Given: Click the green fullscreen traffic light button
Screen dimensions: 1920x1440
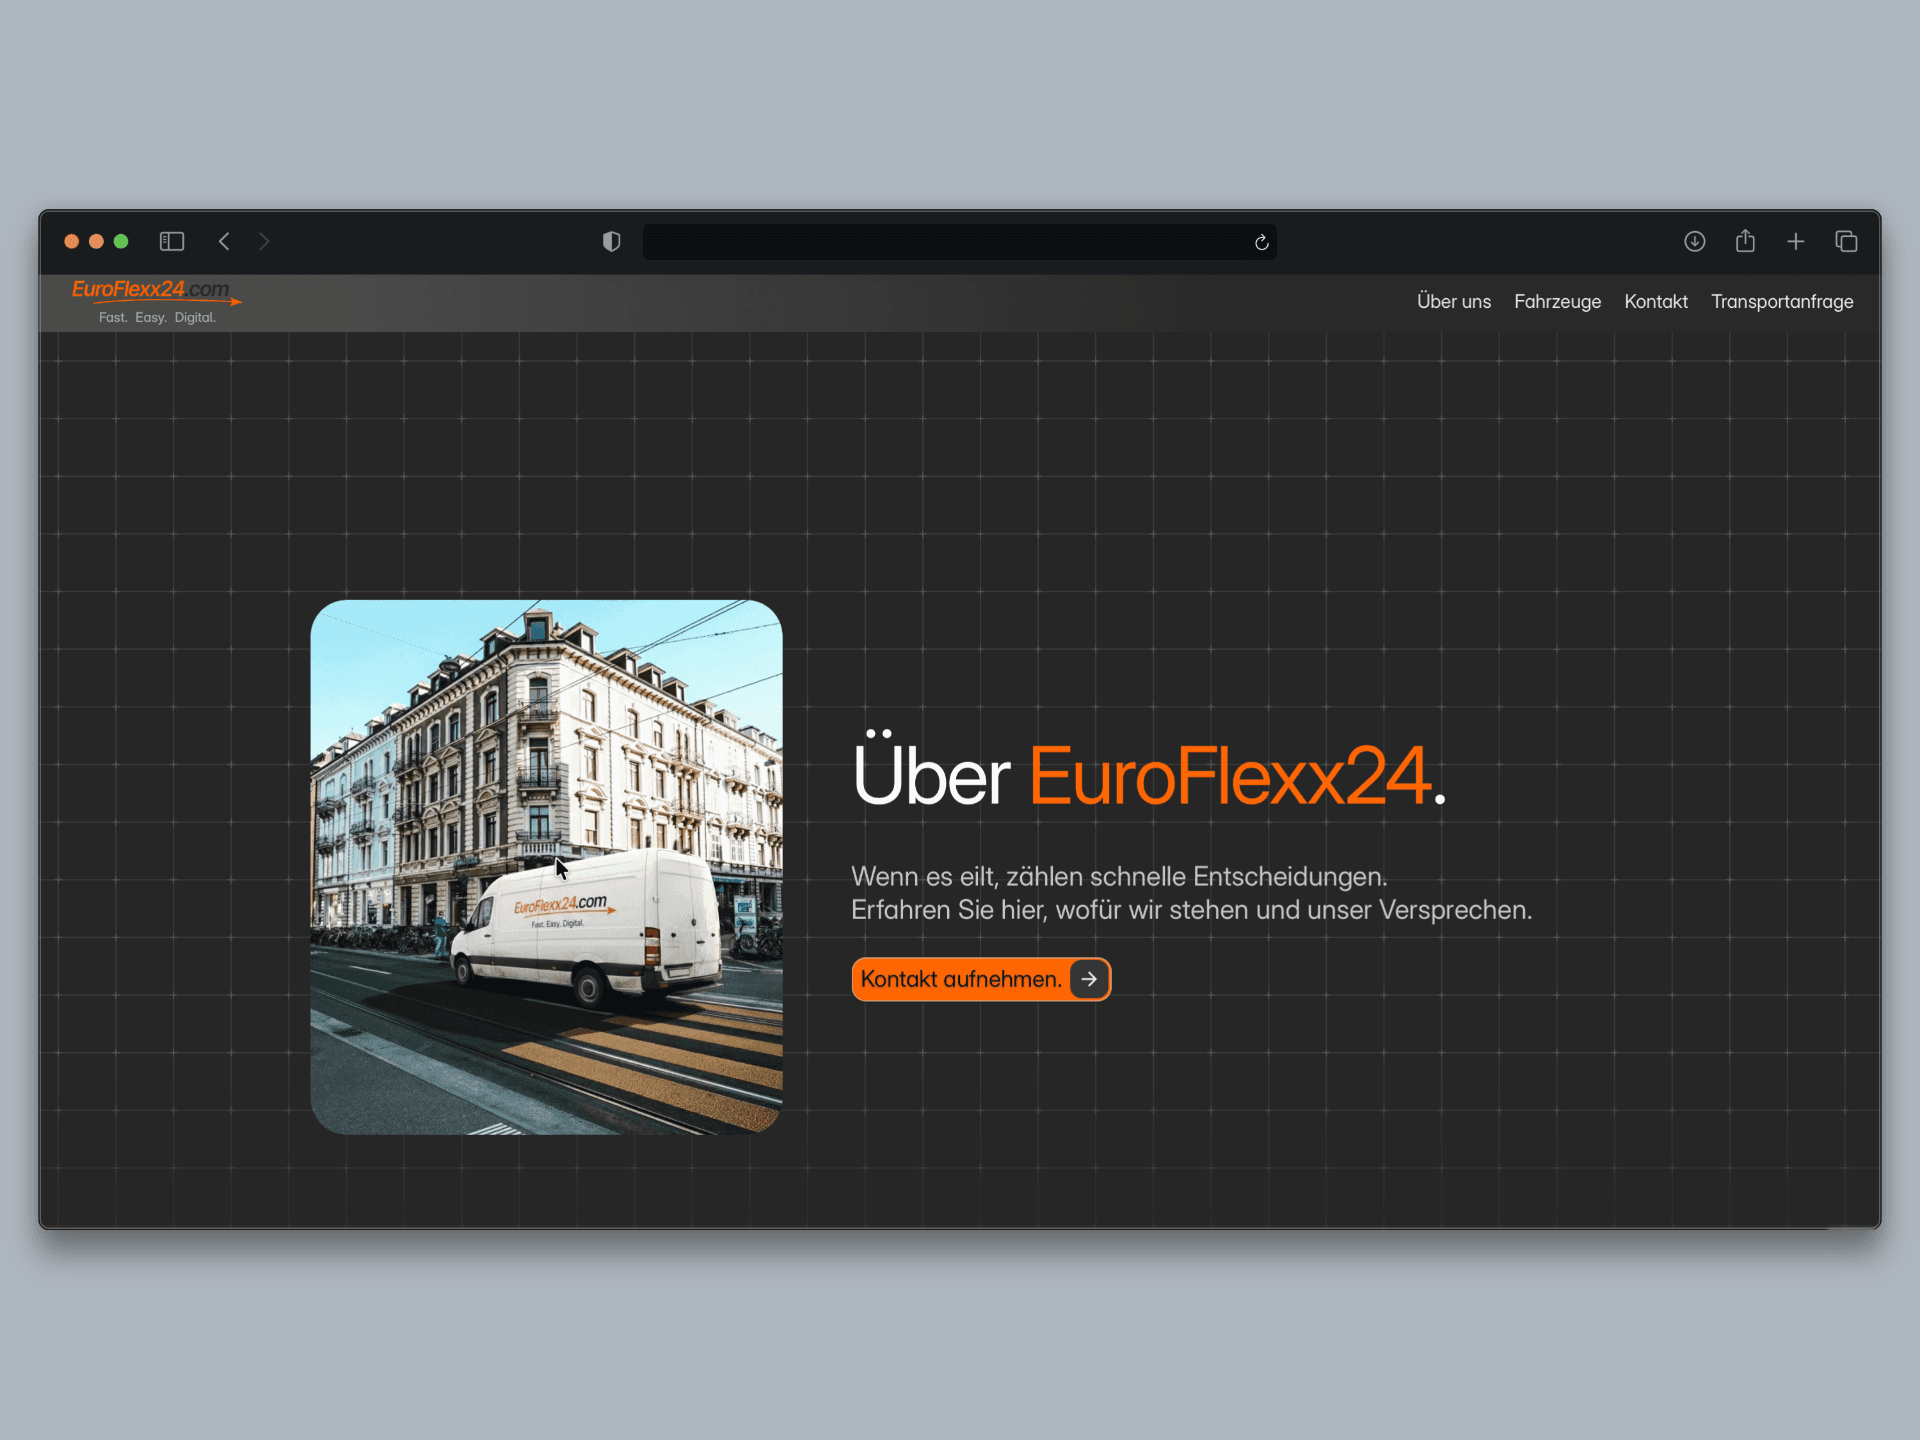Looking at the screenshot, I should [121, 241].
